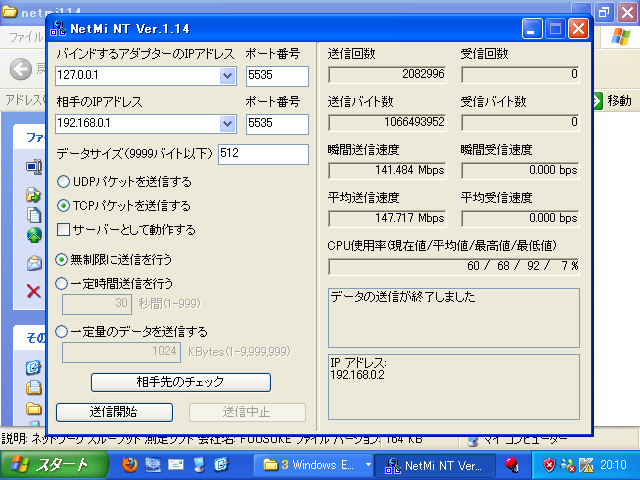The width and height of the screenshot is (640, 480).
Task: Enable サーバーとして動作する checkbox
Action: tap(64, 230)
